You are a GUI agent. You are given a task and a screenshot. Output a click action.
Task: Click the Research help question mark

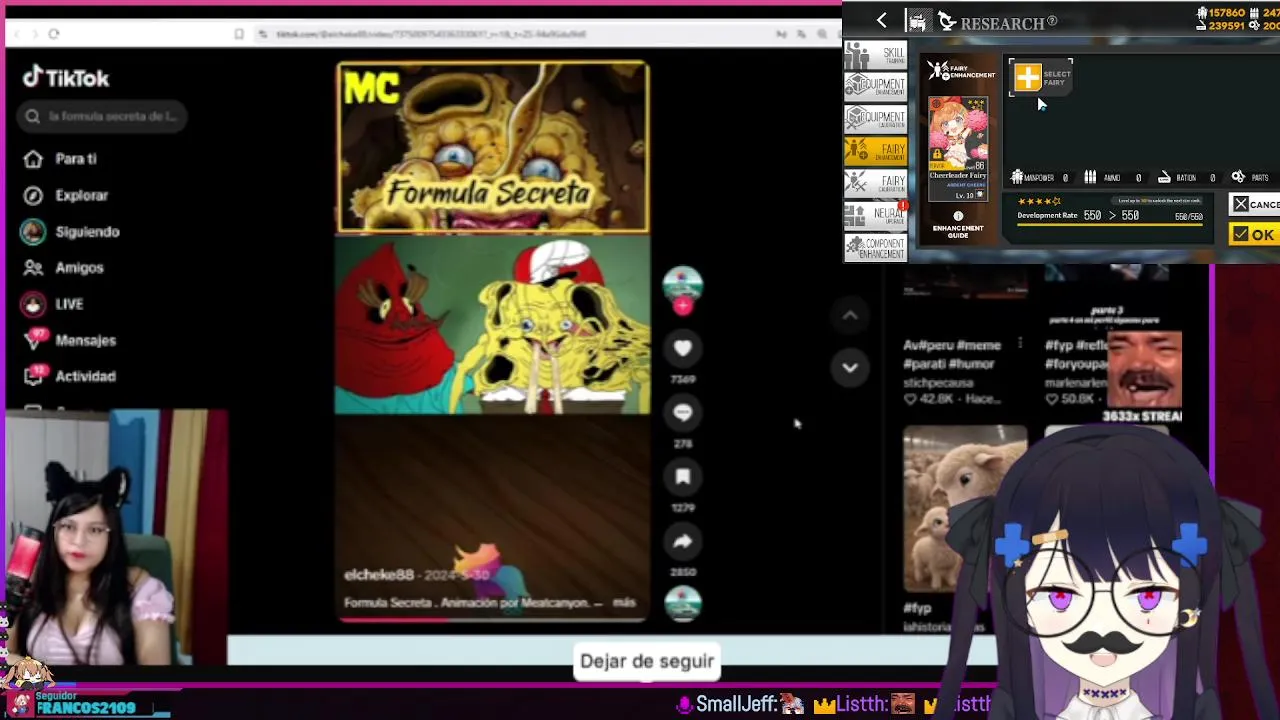(1051, 22)
